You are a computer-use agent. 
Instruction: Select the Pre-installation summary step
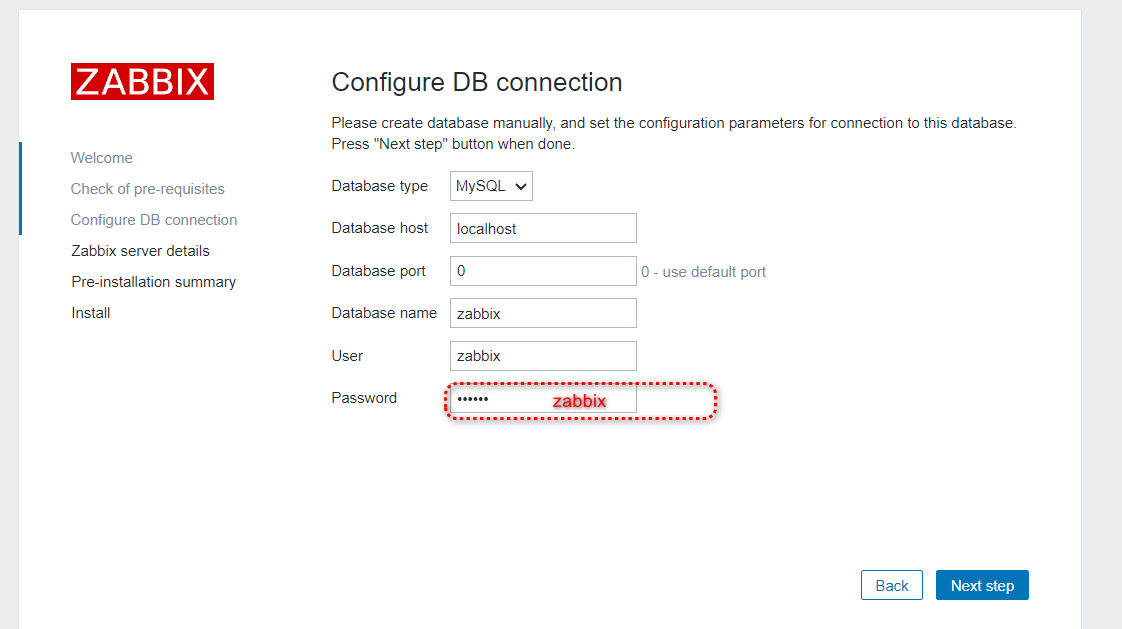point(153,281)
